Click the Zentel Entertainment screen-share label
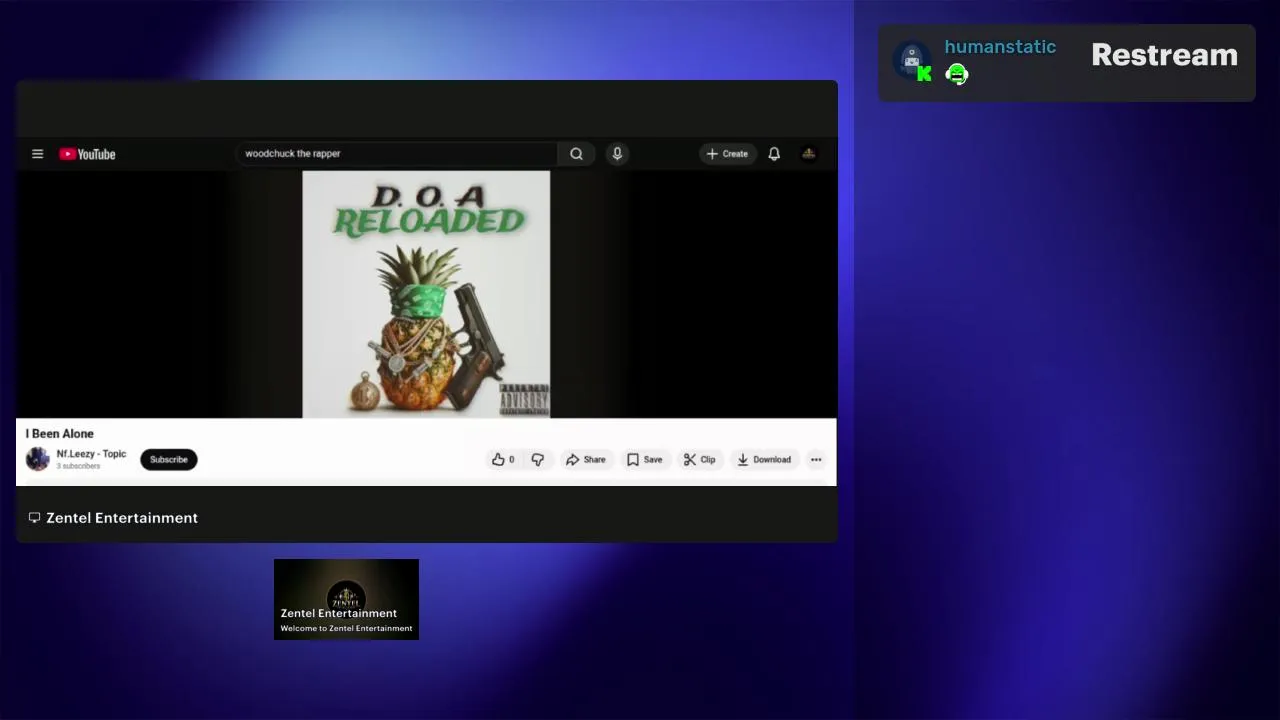1280x720 pixels. 122,517
